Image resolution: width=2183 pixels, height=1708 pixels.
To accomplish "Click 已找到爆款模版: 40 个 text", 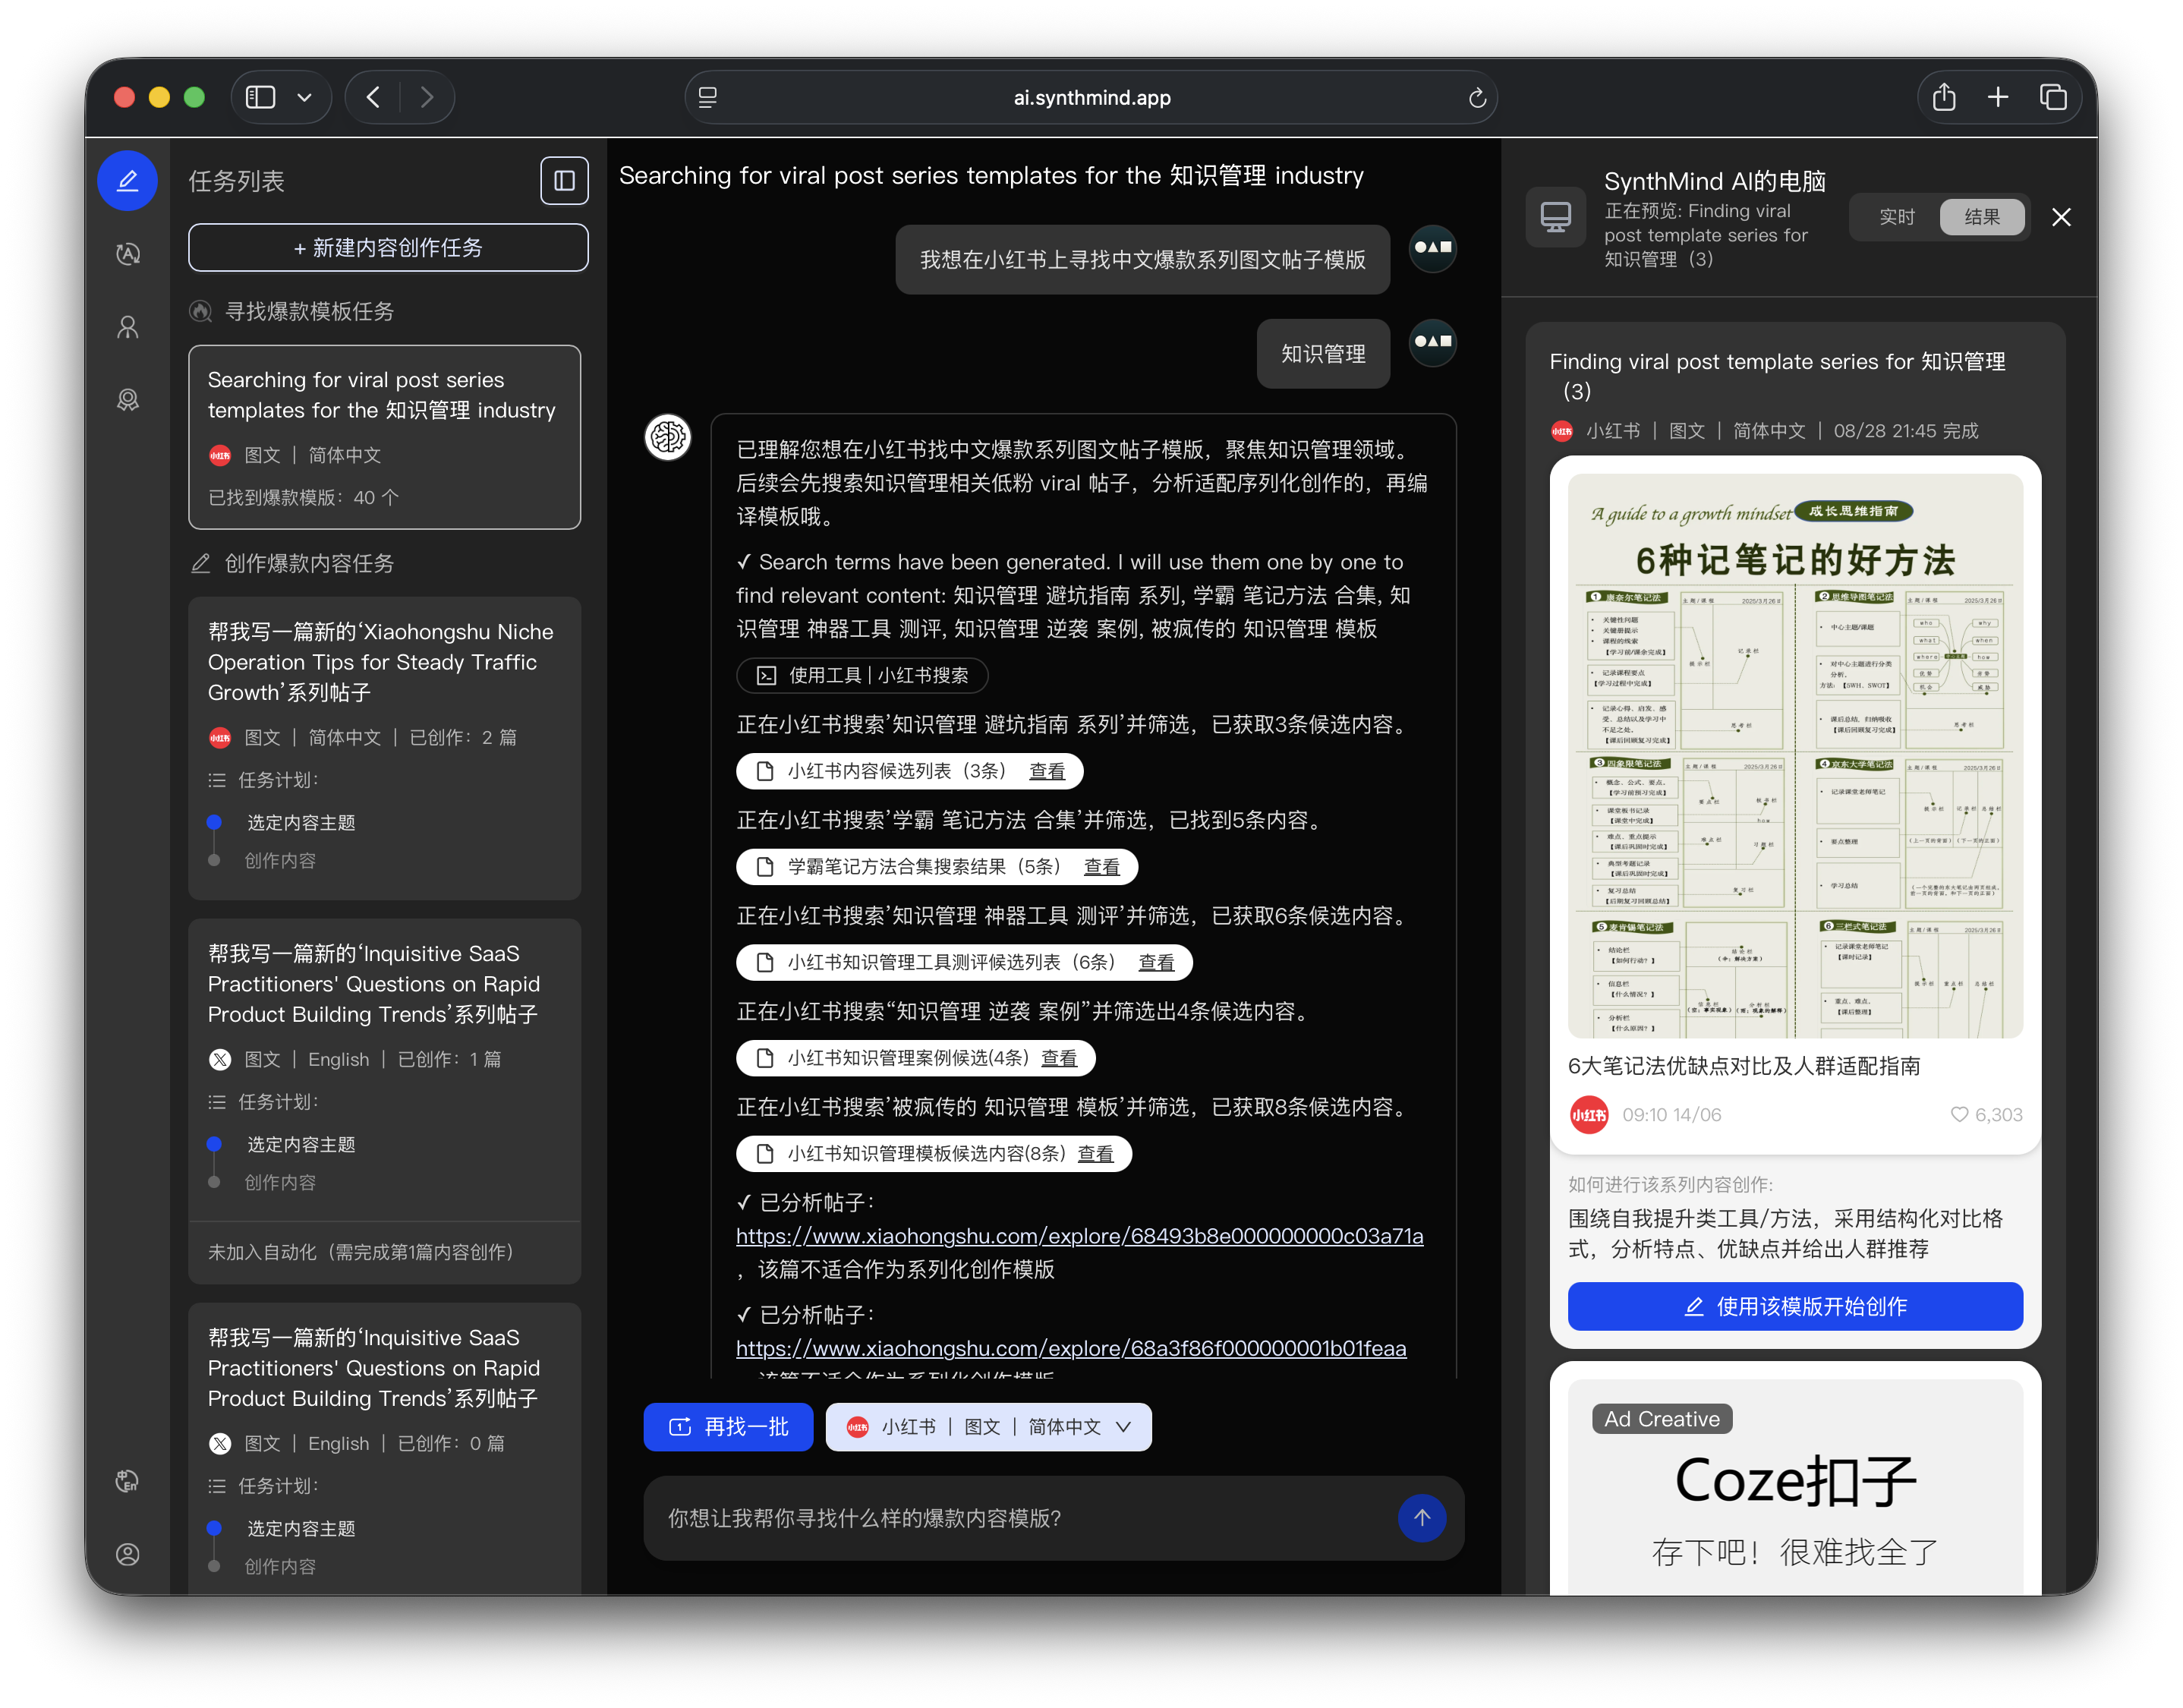I will click(x=303, y=497).
